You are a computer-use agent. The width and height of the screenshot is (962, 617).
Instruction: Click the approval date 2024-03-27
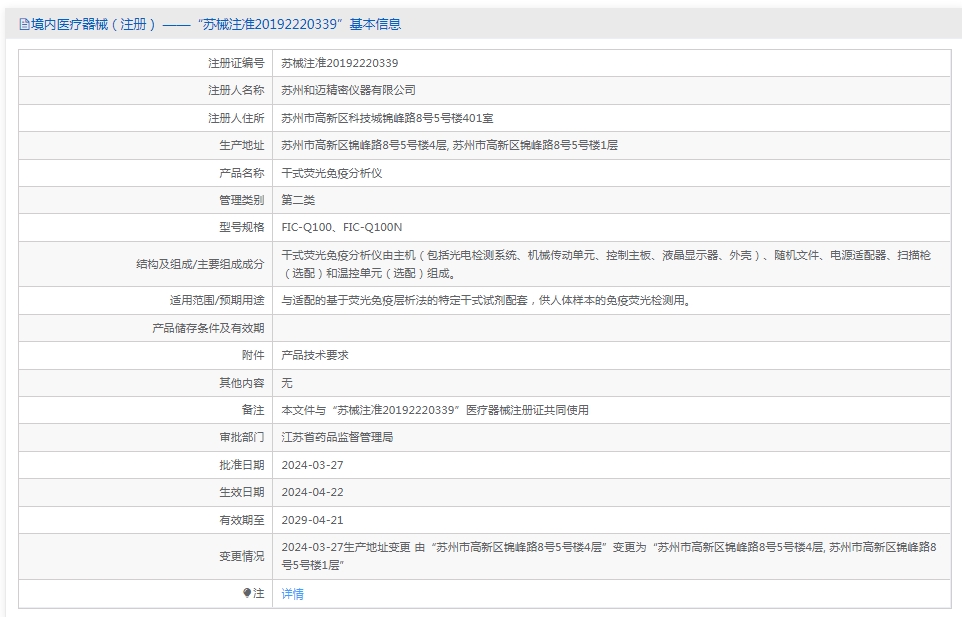[x=312, y=465]
